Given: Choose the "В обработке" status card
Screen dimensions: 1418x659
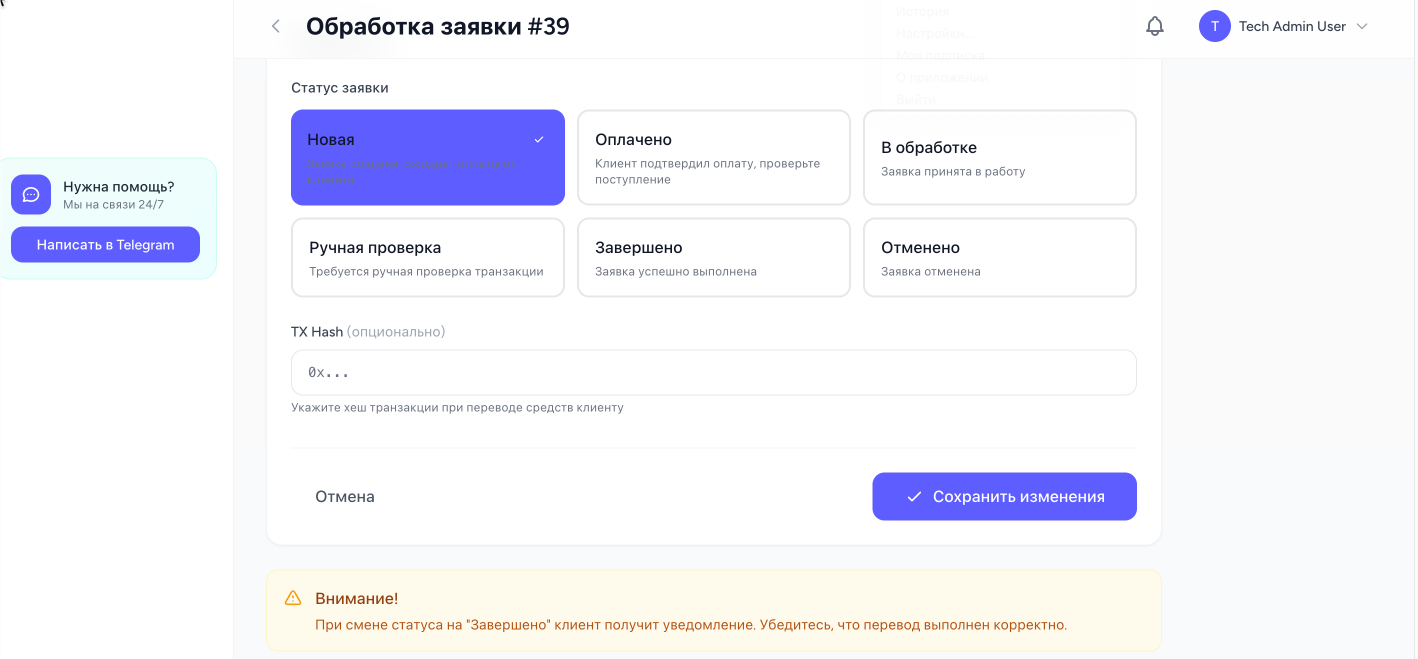Looking at the screenshot, I should 999,157.
